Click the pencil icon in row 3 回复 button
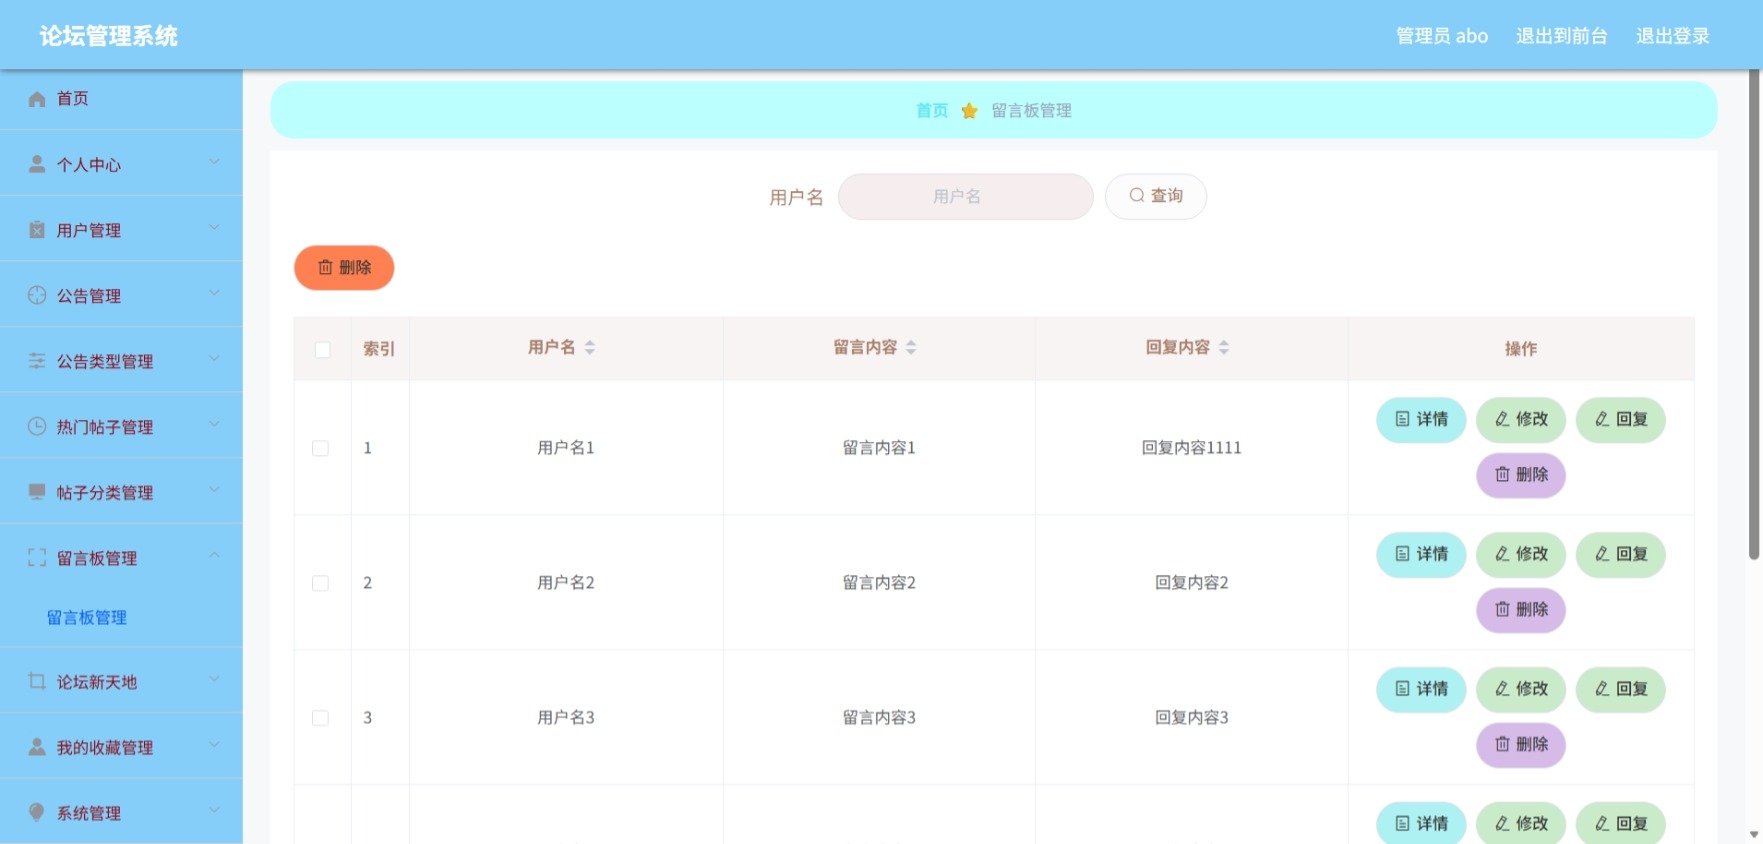1763x844 pixels. pos(1602,689)
